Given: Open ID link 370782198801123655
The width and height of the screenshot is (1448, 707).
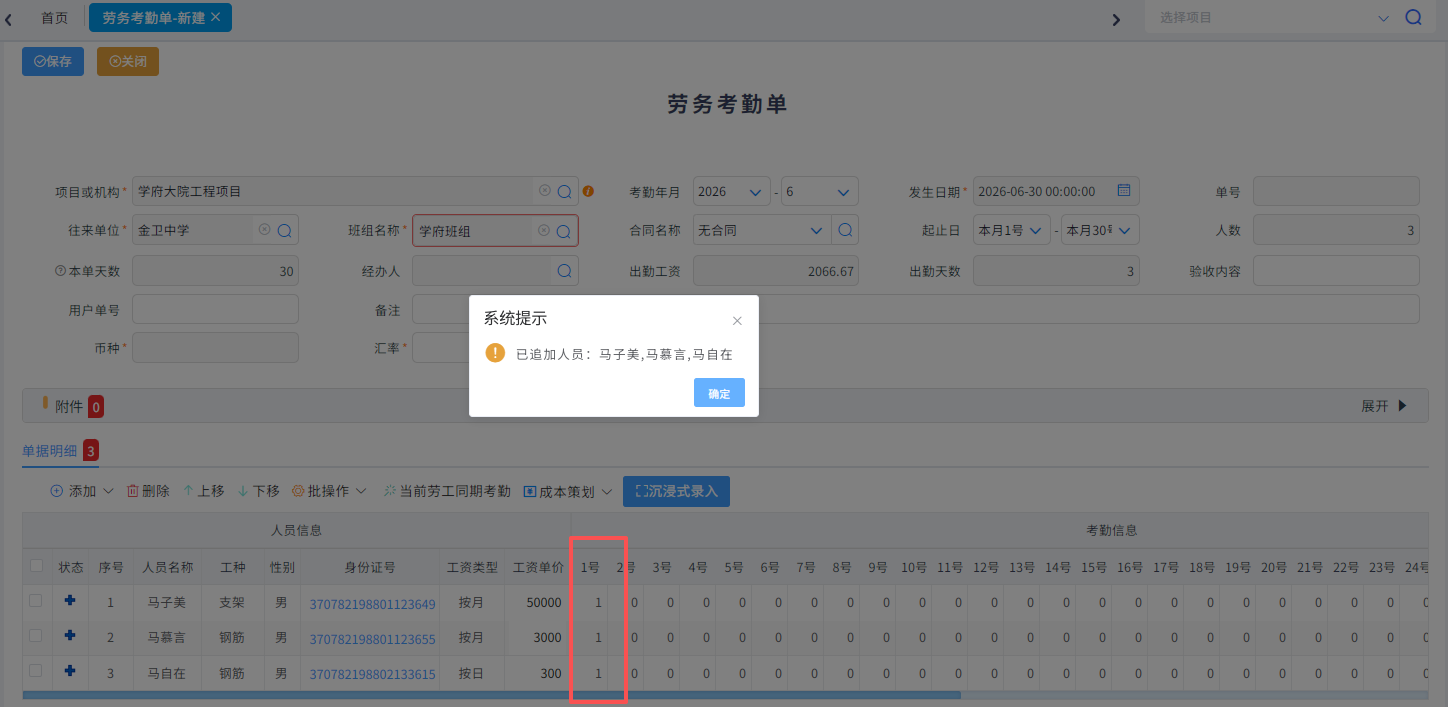Looking at the screenshot, I should [372, 638].
